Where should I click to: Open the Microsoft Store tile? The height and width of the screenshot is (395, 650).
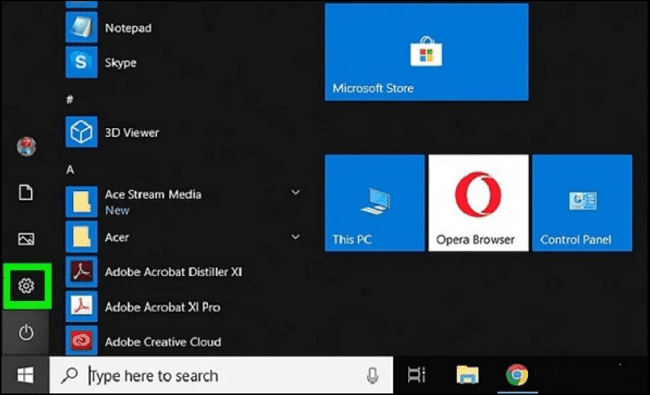click(x=427, y=52)
